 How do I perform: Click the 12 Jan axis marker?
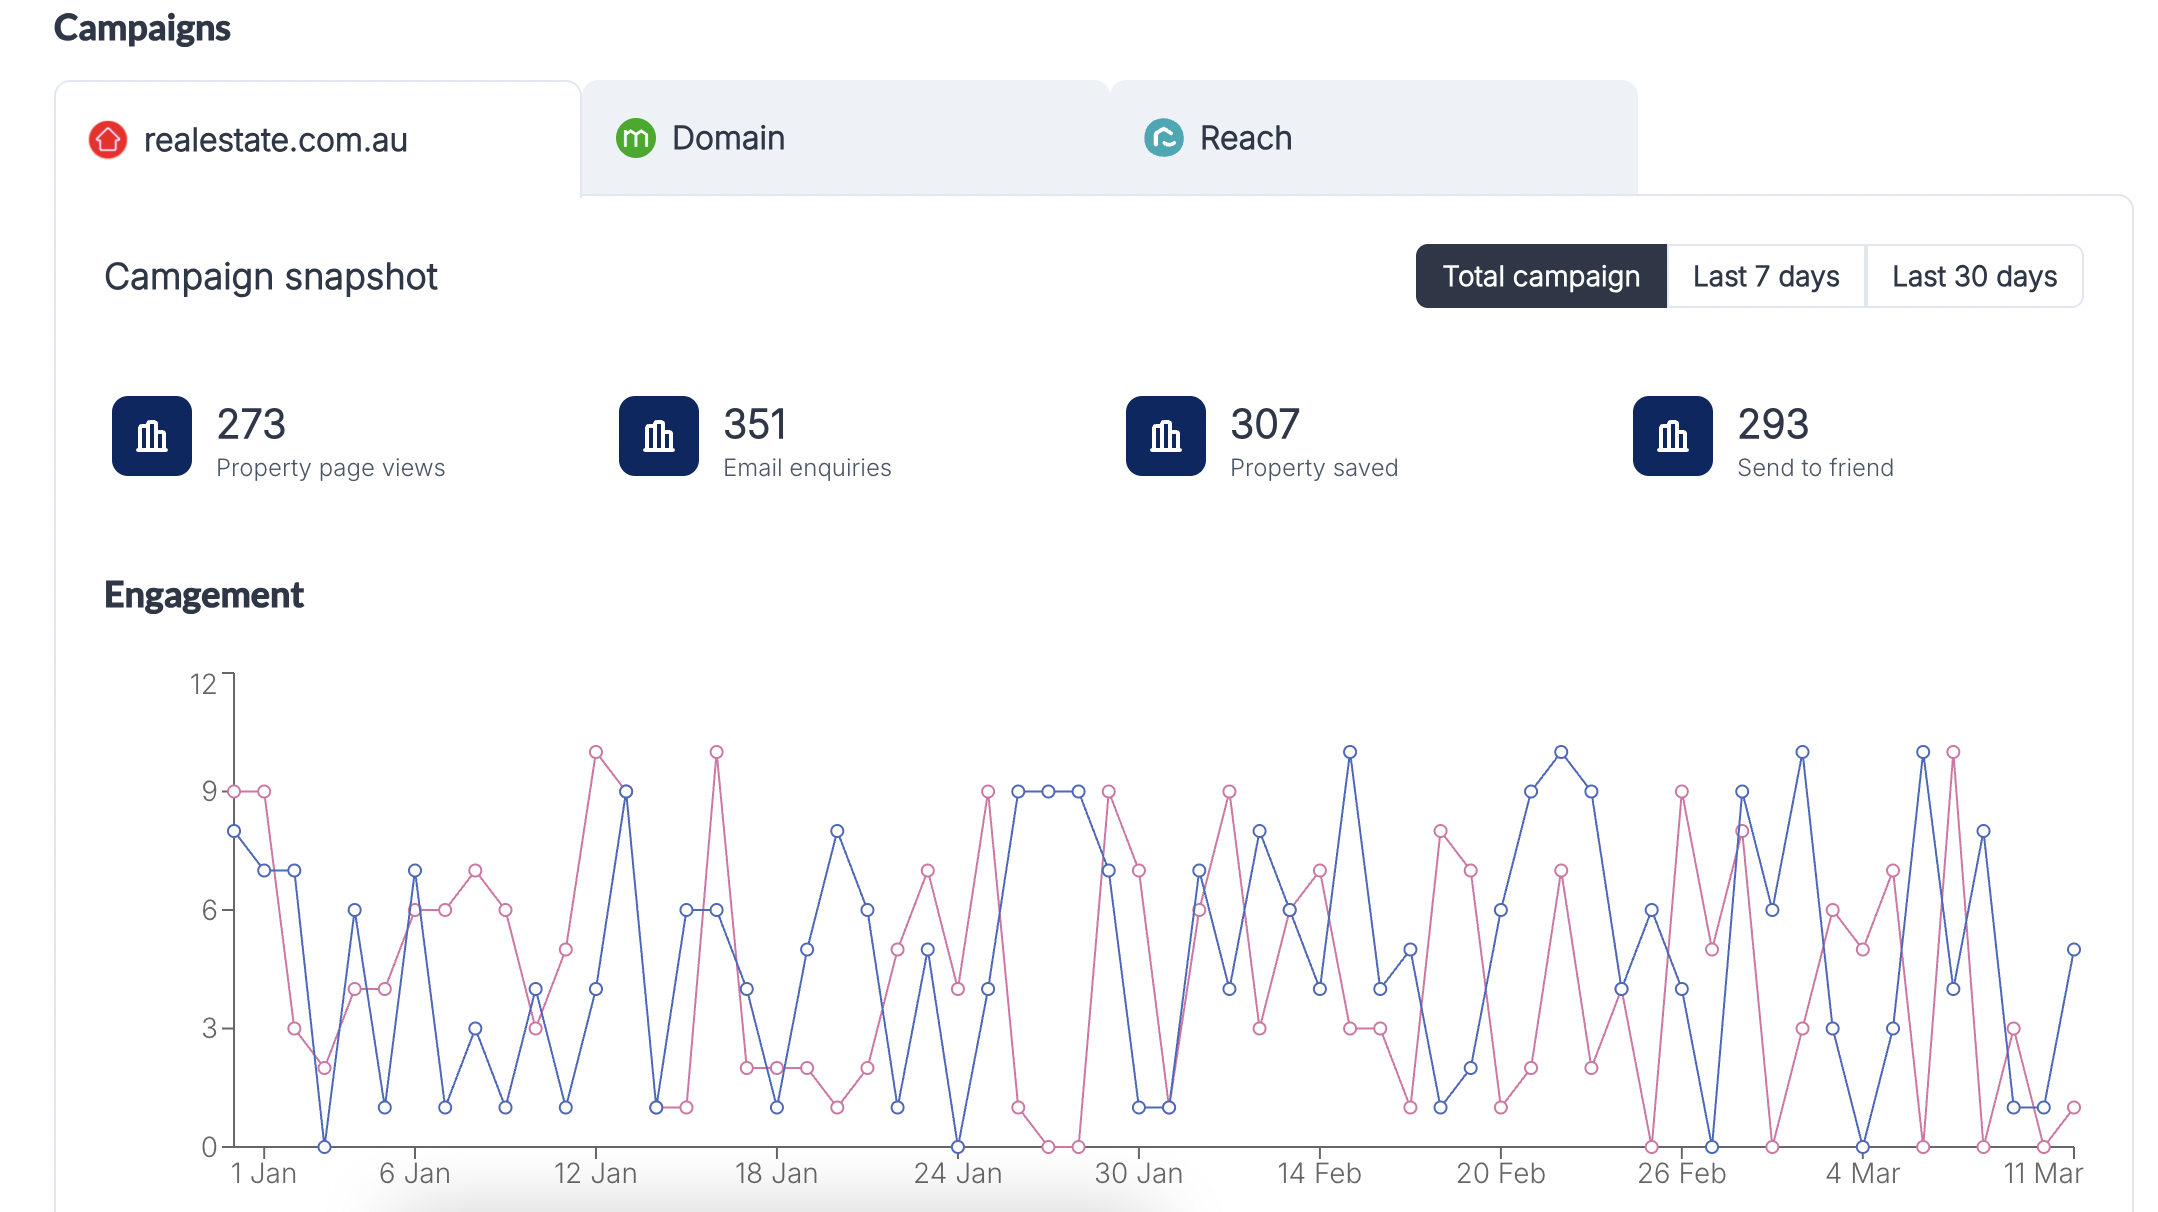pyautogui.click(x=596, y=1173)
